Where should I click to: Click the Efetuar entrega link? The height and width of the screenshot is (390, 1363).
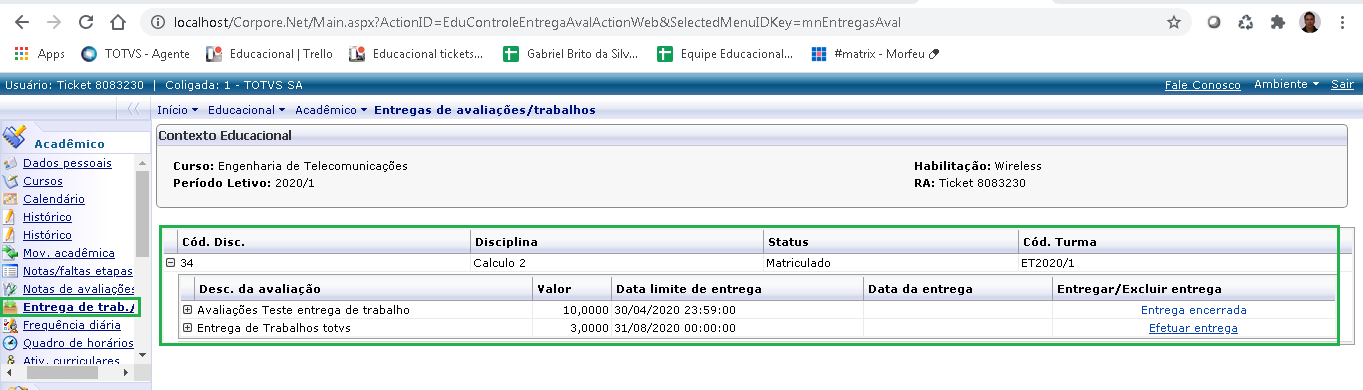click(x=1193, y=328)
